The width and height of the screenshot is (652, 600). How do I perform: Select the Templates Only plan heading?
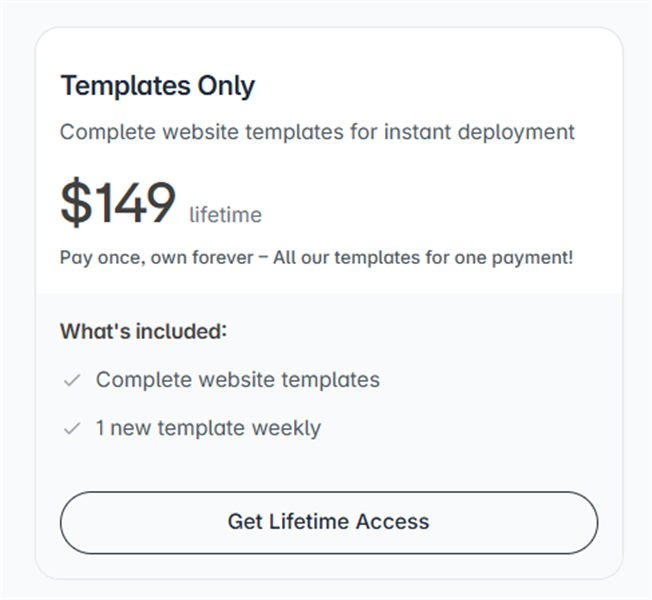coord(158,86)
